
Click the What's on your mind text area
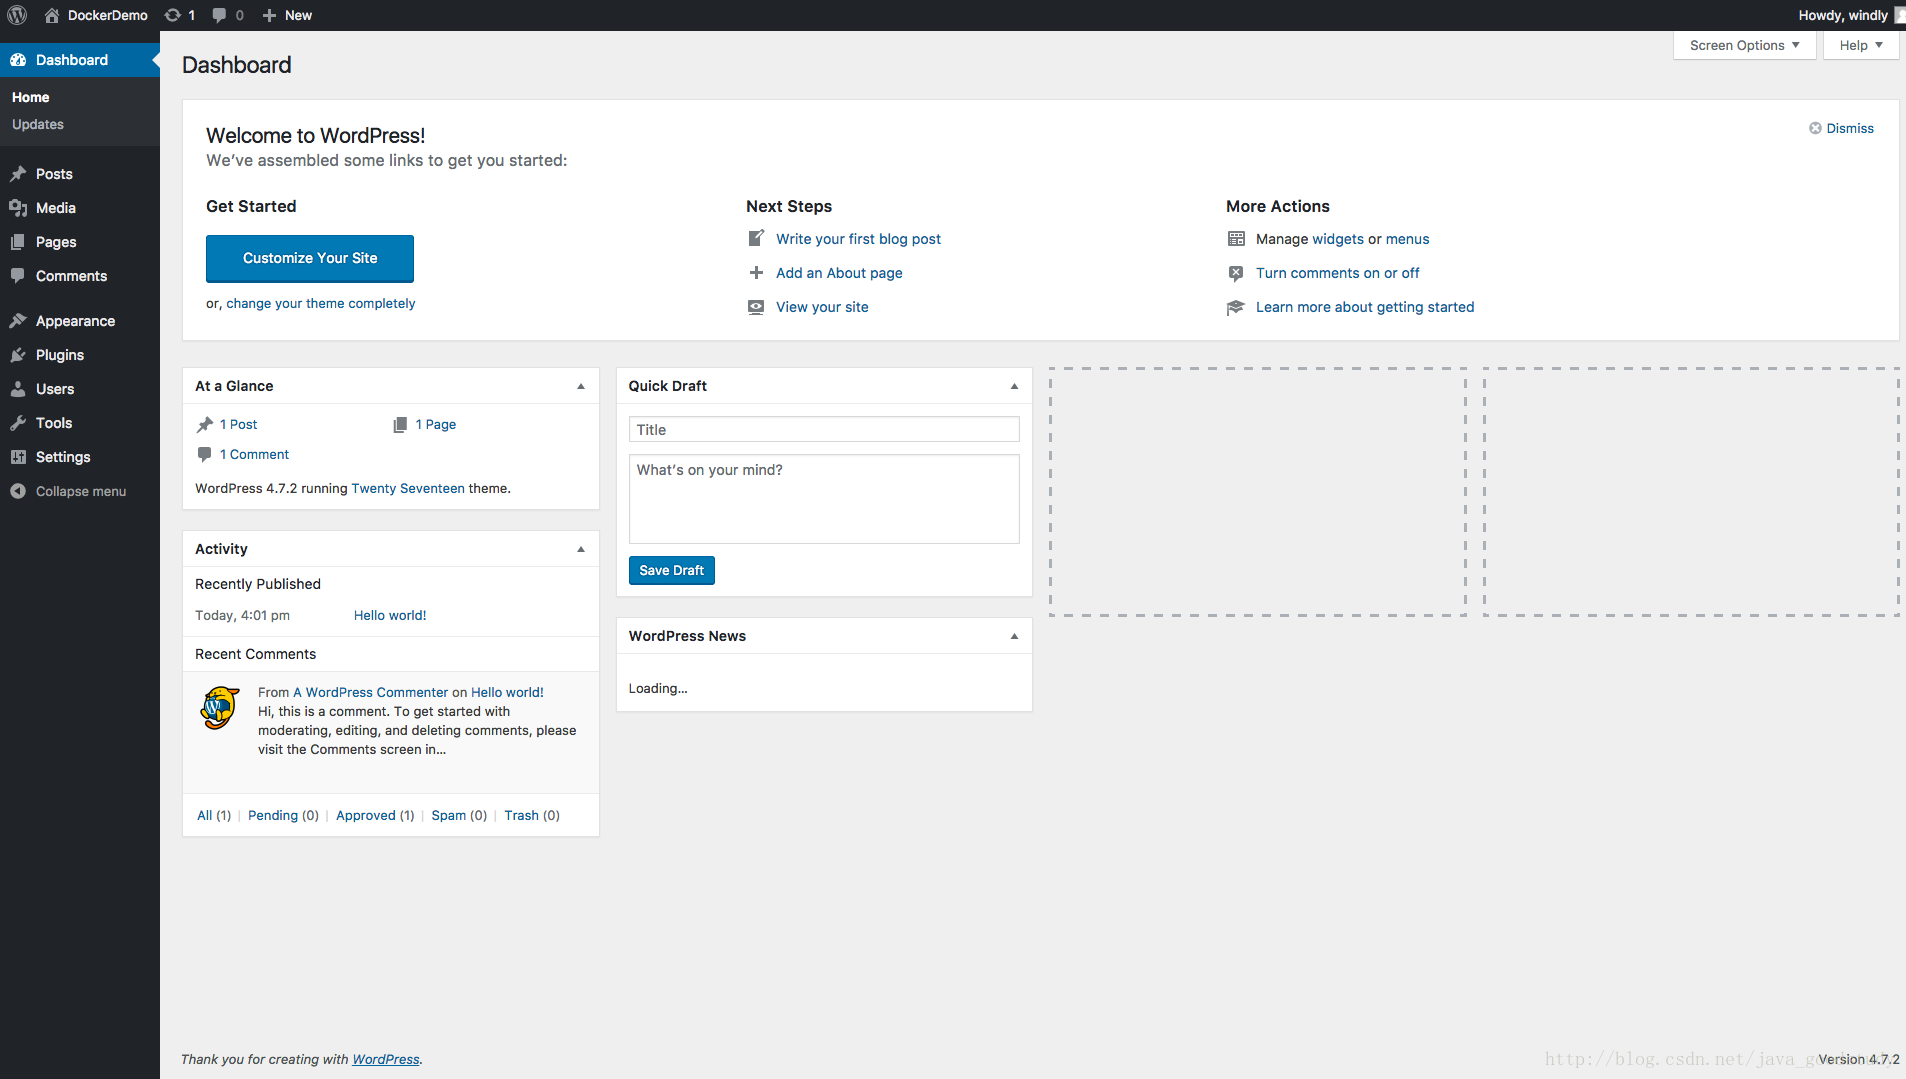pos(824,499)
